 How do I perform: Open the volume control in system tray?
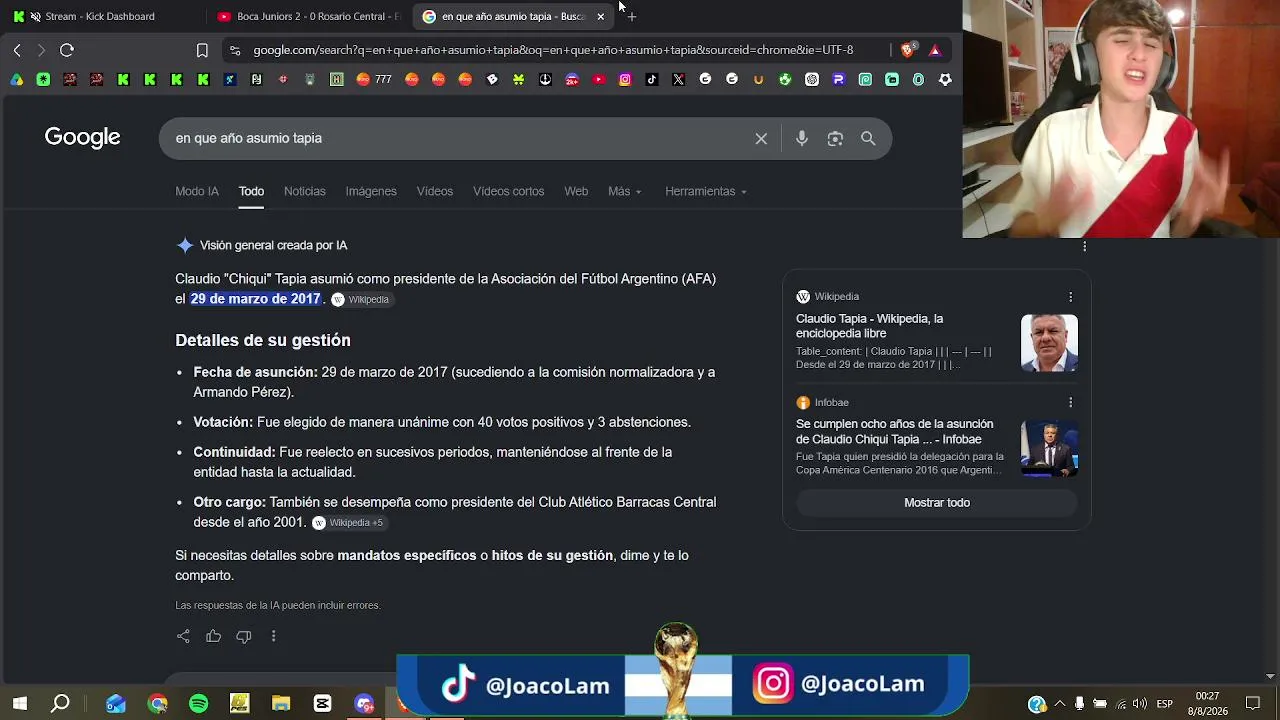tap(1140, 704)
